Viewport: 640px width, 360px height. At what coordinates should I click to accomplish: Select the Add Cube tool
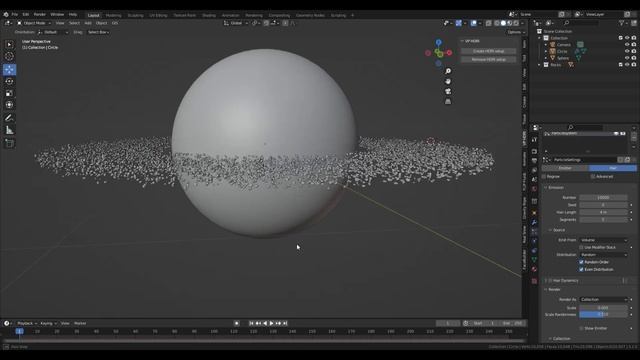(x=9, y=143)
